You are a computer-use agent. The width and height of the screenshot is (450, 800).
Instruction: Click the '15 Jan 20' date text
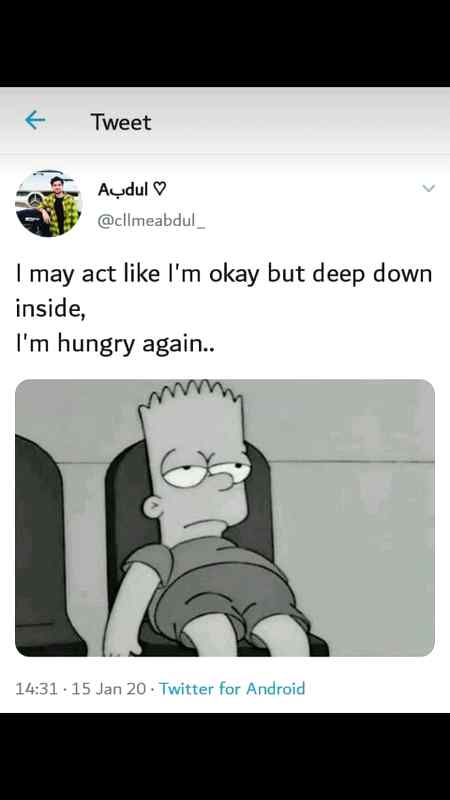tap(109, 689)
